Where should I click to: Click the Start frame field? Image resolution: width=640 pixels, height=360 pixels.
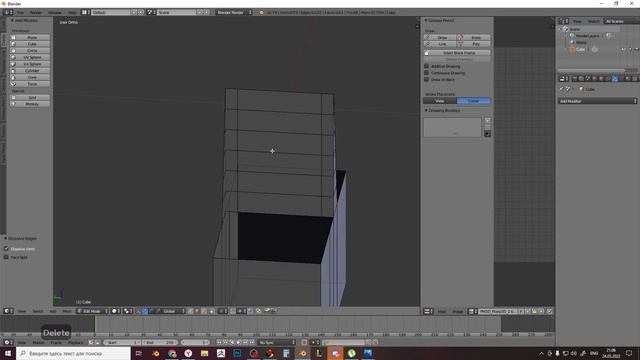[x=122, y=342]
